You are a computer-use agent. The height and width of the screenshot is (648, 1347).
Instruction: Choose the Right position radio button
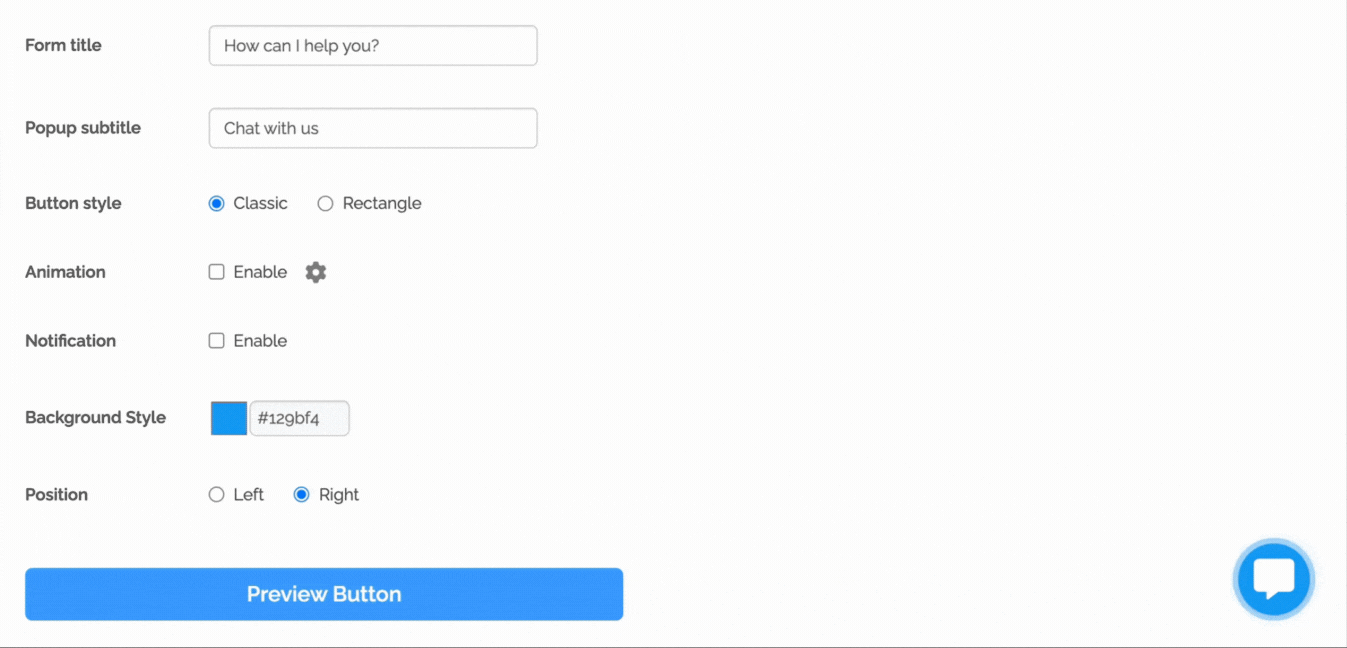301,495
